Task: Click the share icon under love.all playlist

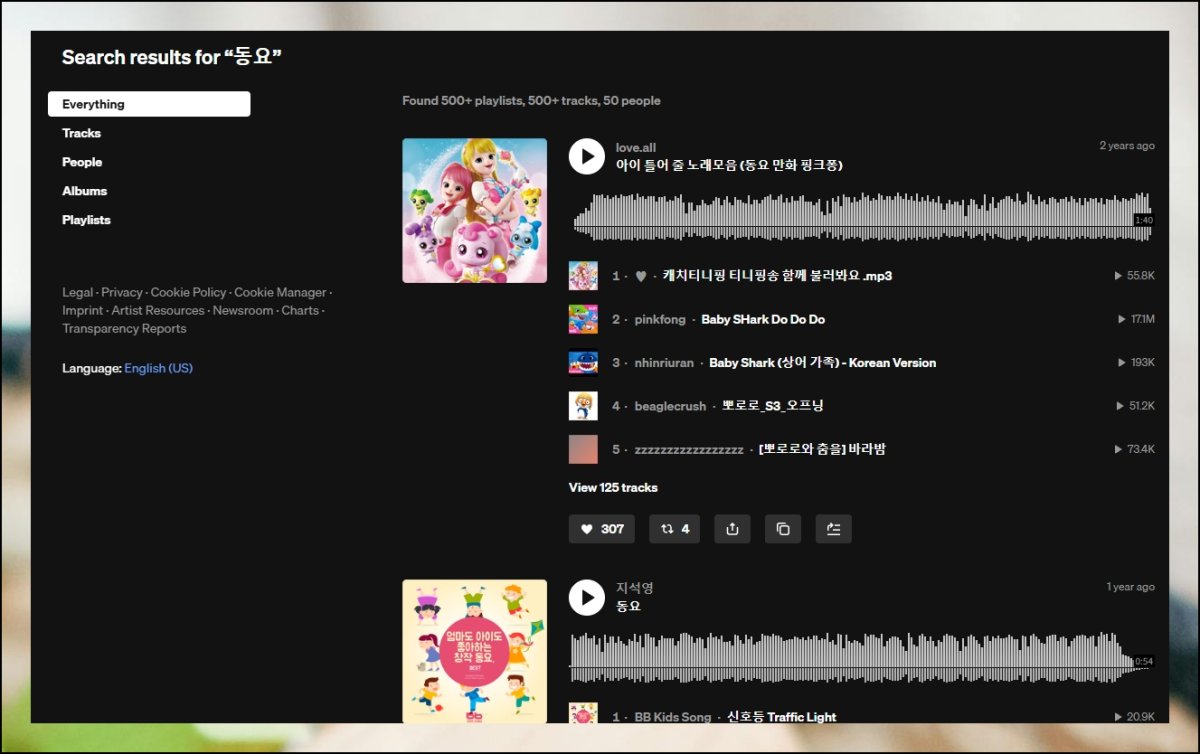Action: click(732, 529)
